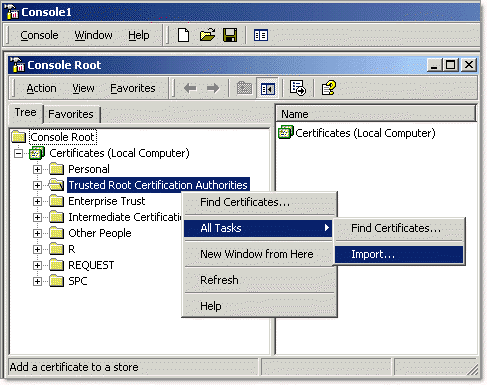Choose Find Certificates in the All Tasks submenu
Image resolution: width=487 pixels, height=385 pixels.
(399, 228)
